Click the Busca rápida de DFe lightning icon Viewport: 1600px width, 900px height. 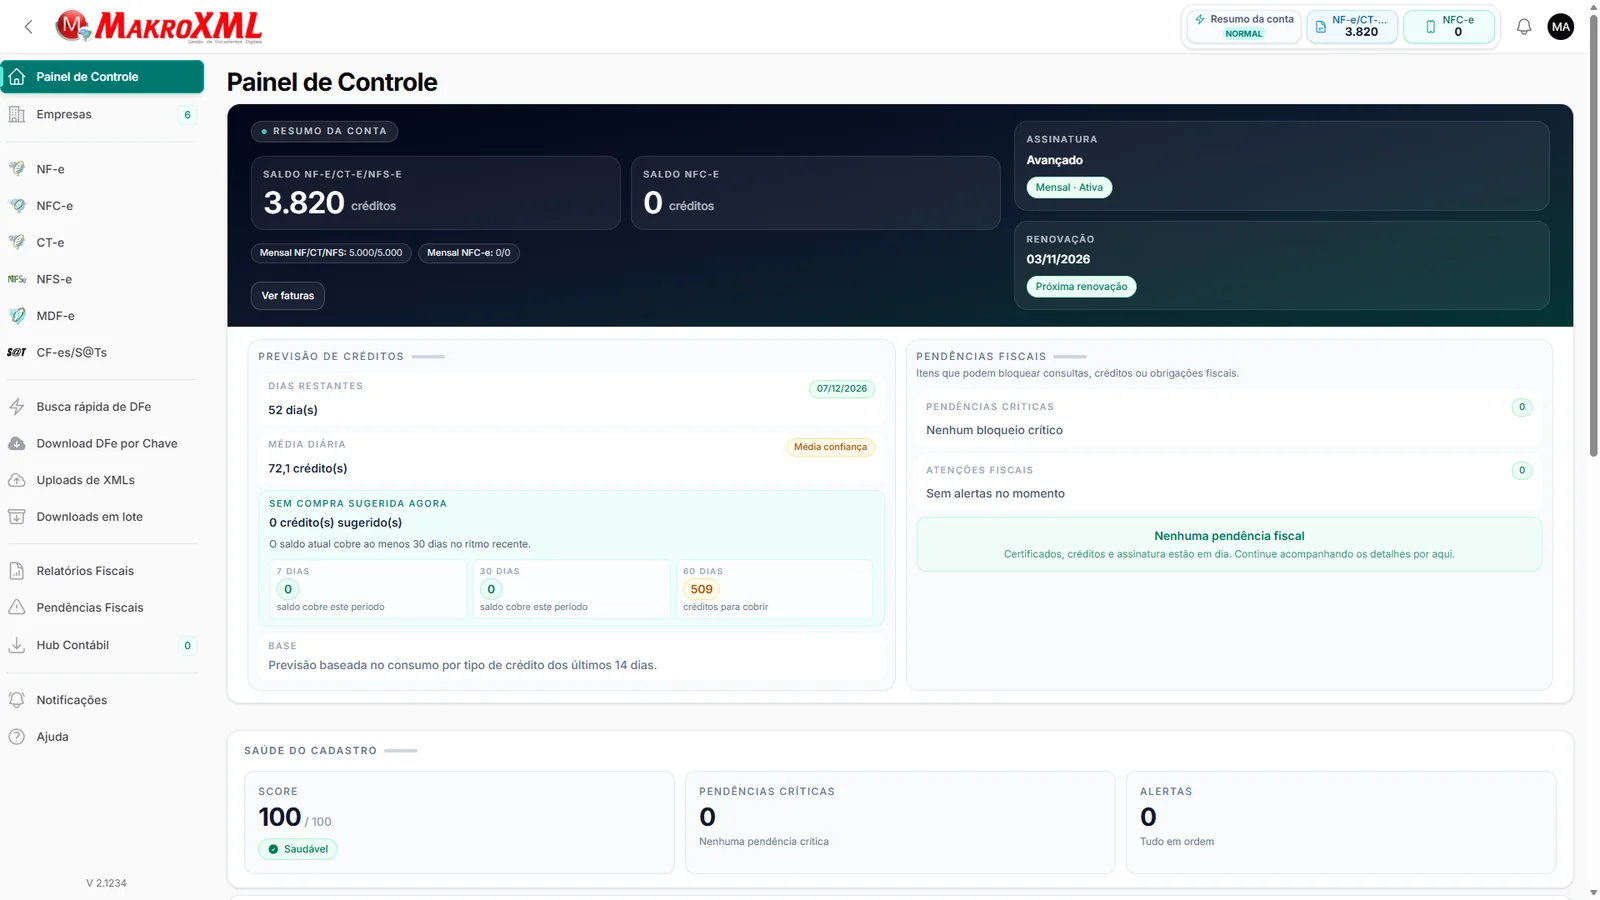[x=17, y=407]
